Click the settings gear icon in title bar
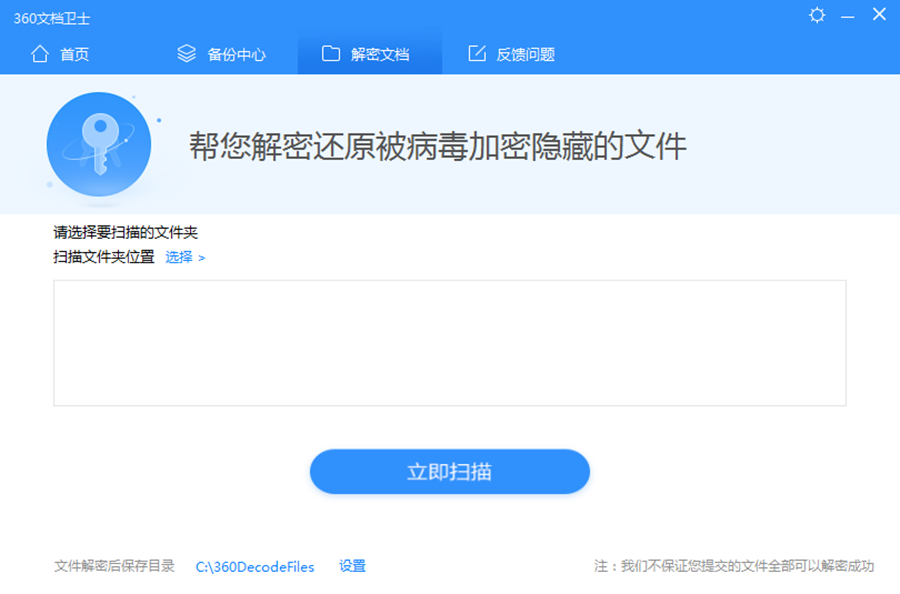Image resolution: width=900 pixels, height=594 pixels. [817, 15]
